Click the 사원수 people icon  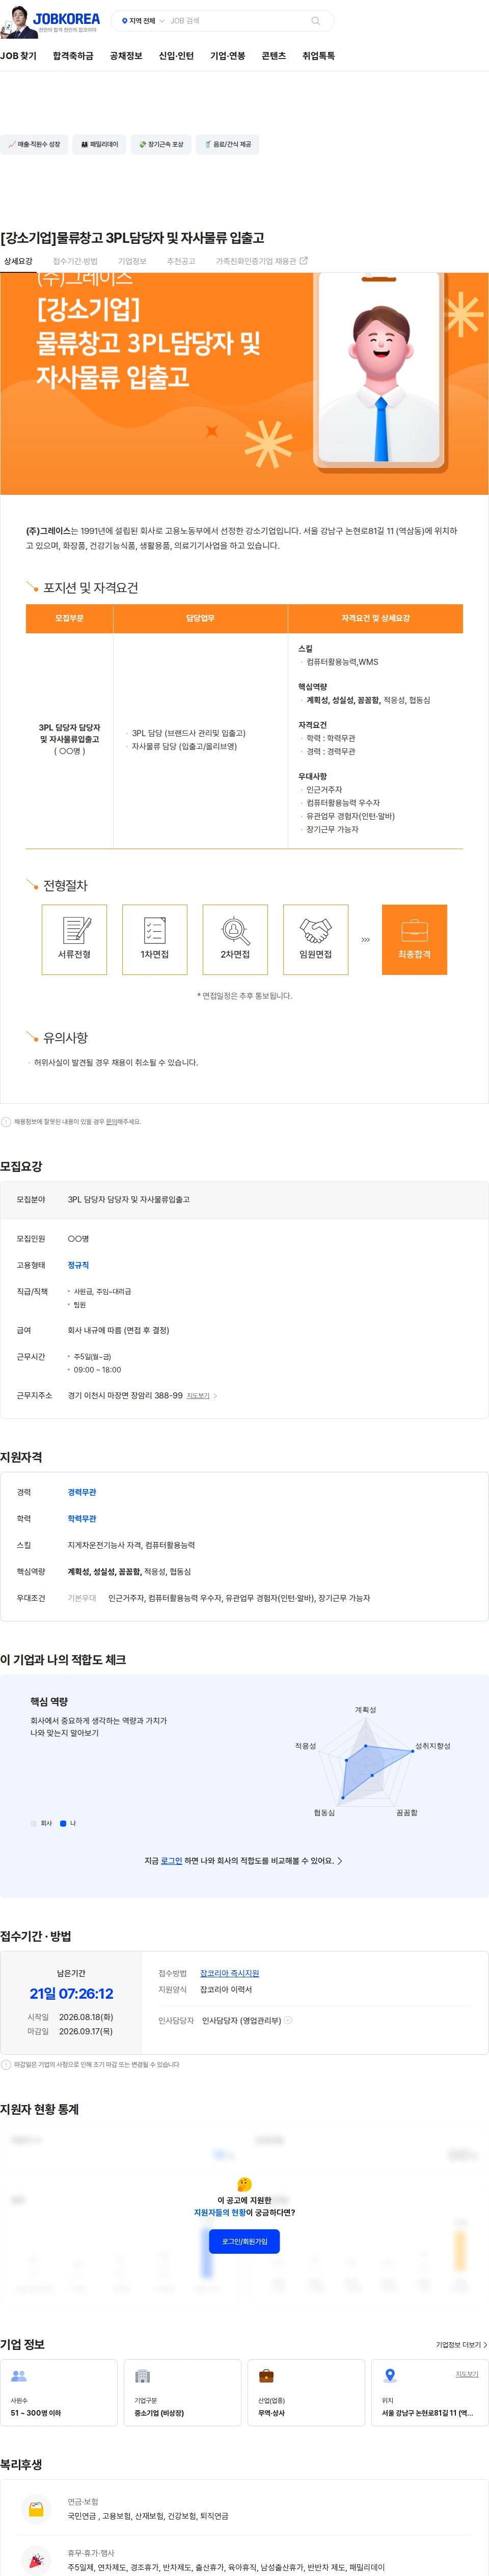(x=19, y=2376)
